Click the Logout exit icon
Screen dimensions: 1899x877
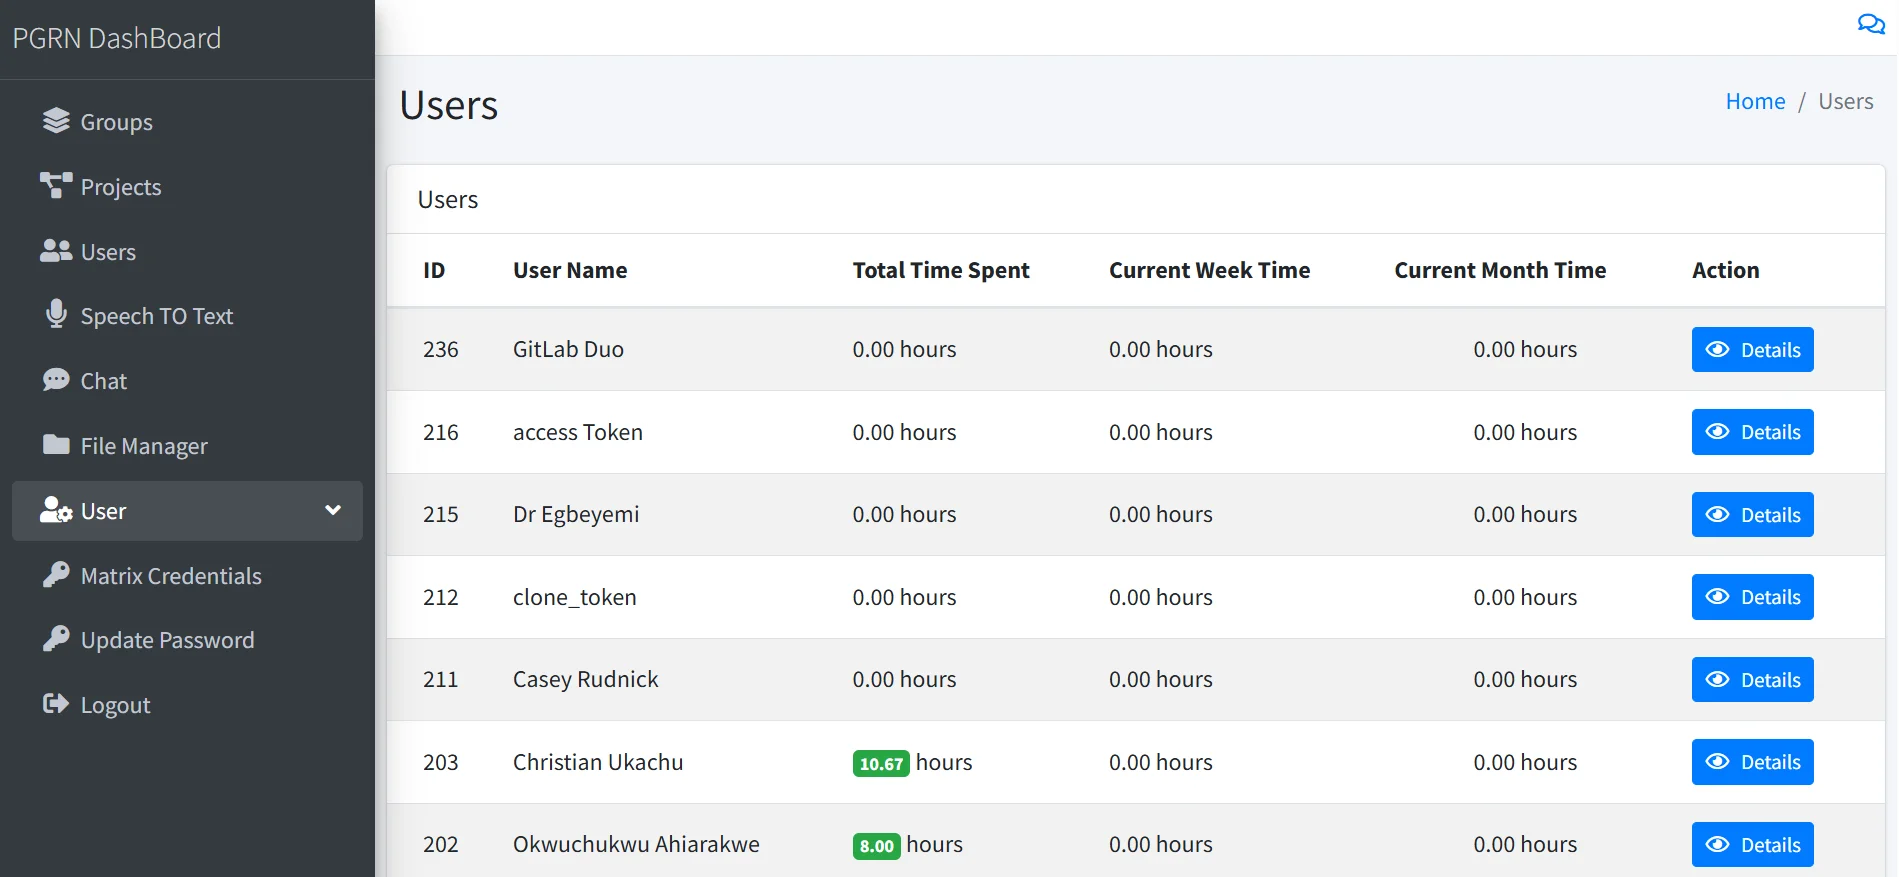click(x=56, y=704)
